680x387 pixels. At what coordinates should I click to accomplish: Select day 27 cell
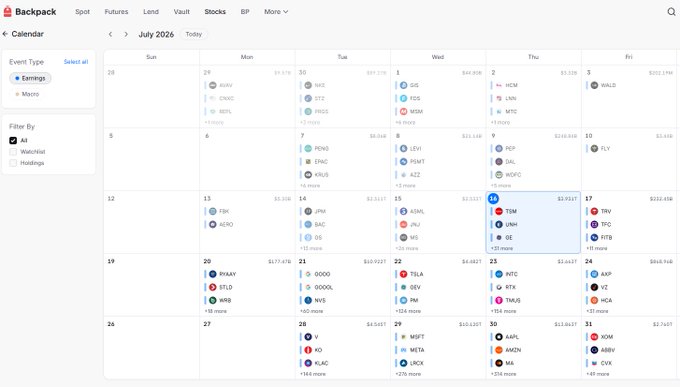(x=247, y=348)
